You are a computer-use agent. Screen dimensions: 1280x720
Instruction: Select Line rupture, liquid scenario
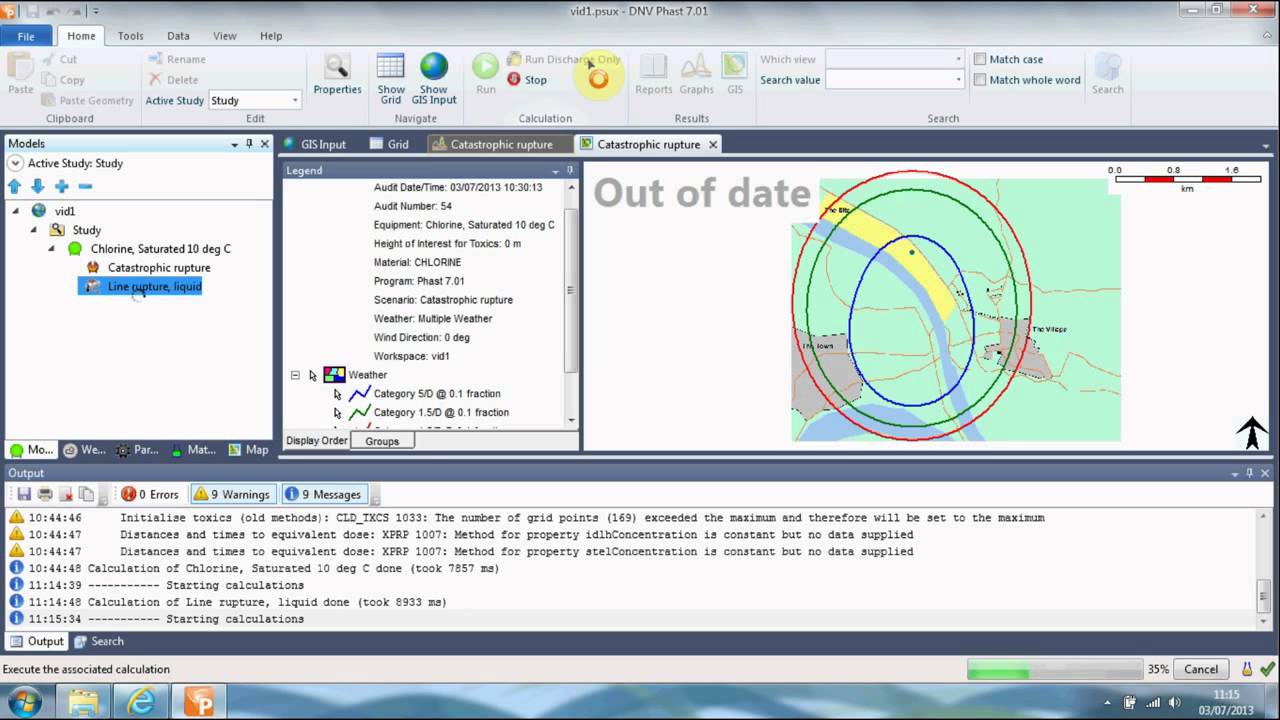point(155,287)
